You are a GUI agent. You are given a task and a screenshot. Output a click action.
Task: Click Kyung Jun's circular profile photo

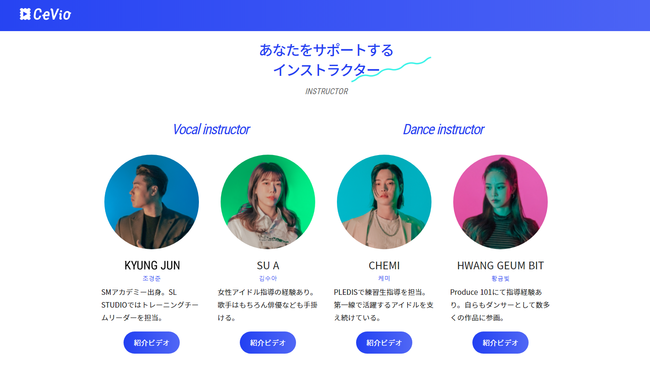(x=151, y=202)
